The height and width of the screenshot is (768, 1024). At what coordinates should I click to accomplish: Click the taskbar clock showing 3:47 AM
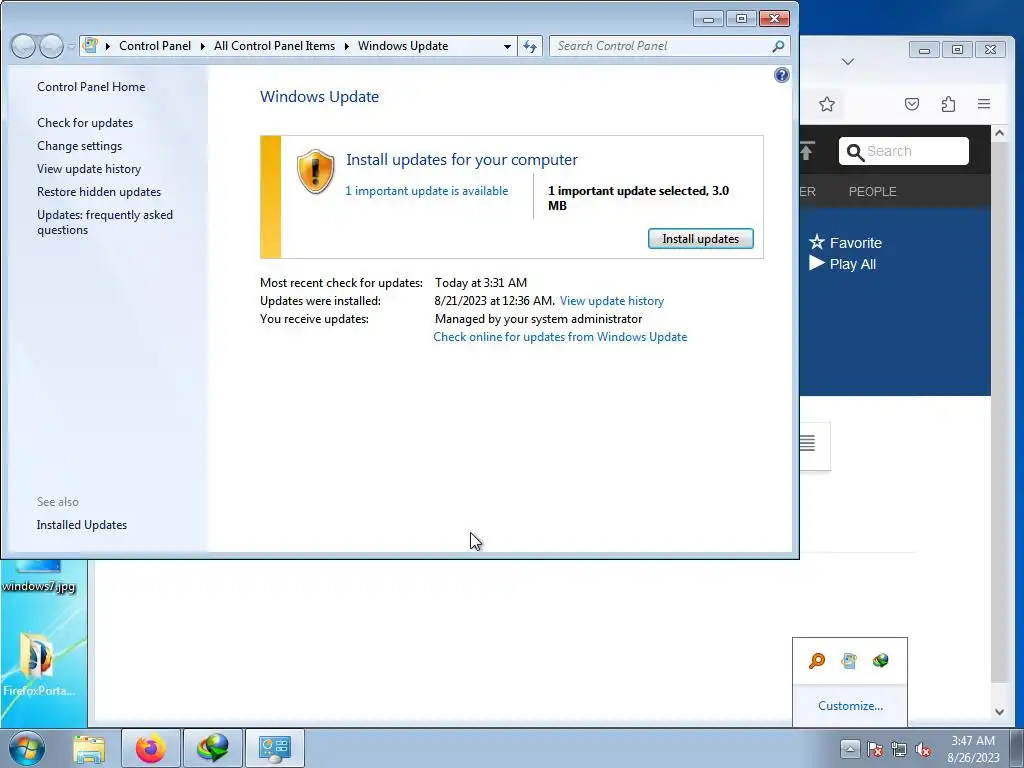973,749
